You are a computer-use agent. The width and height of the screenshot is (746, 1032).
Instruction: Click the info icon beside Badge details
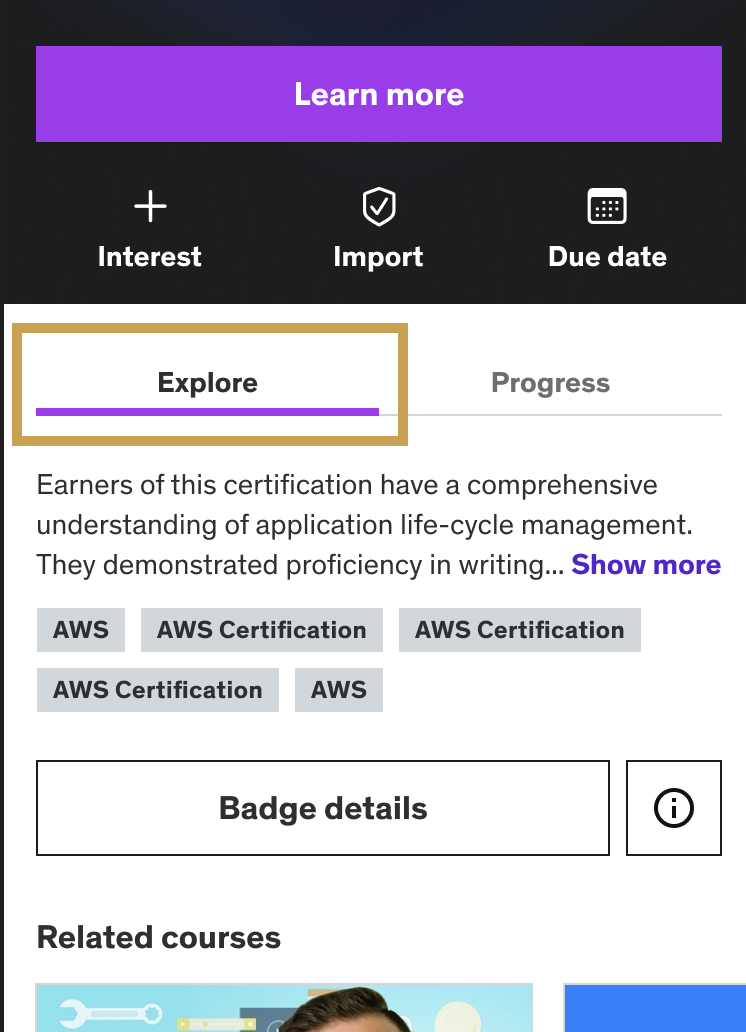point(673,807)
